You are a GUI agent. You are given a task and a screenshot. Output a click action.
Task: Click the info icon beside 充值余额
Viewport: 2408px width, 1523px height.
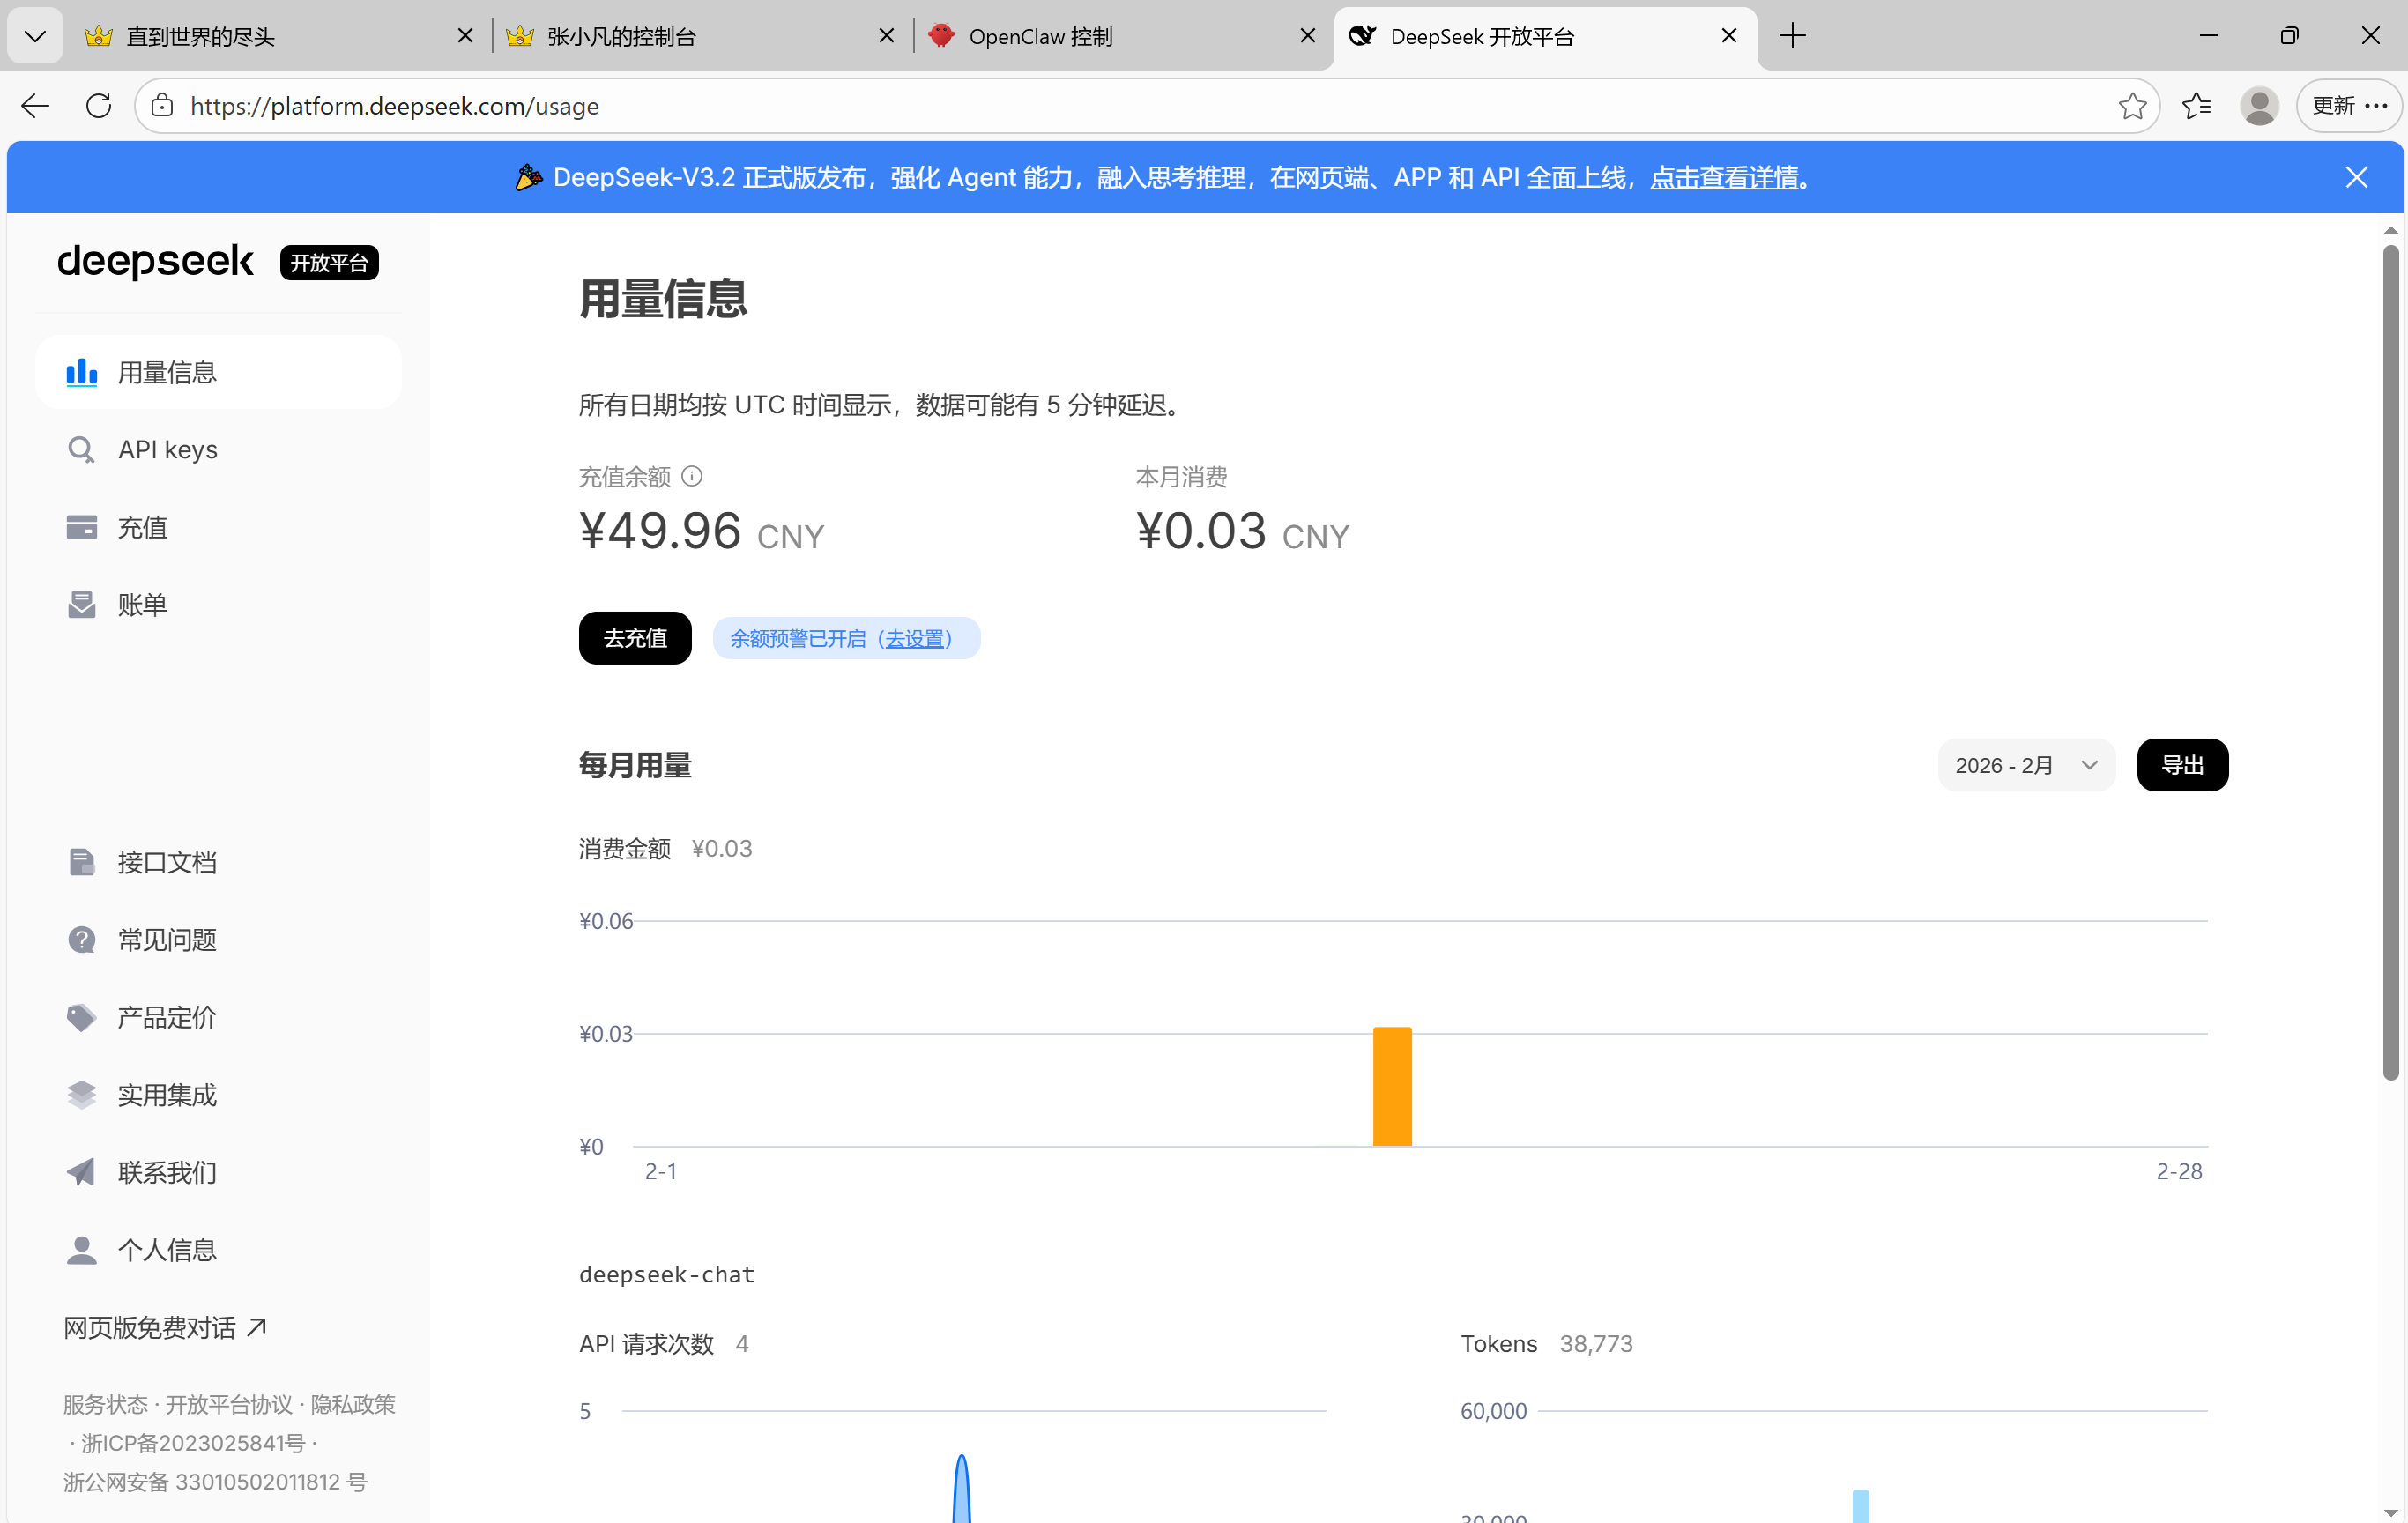pyautogui.click(x=692, y=476)
